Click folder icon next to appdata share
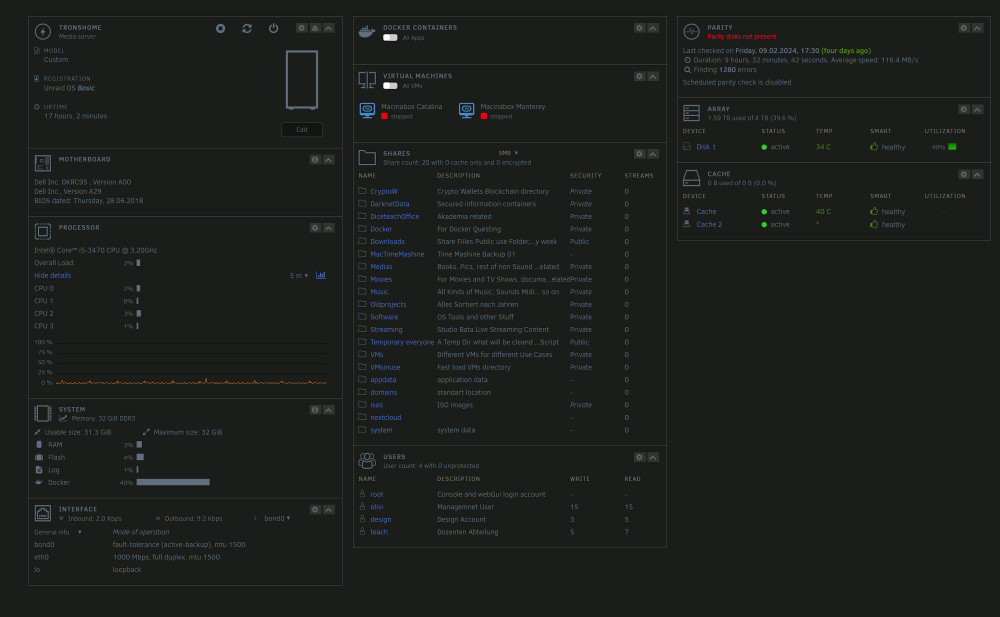 (362, 379)
